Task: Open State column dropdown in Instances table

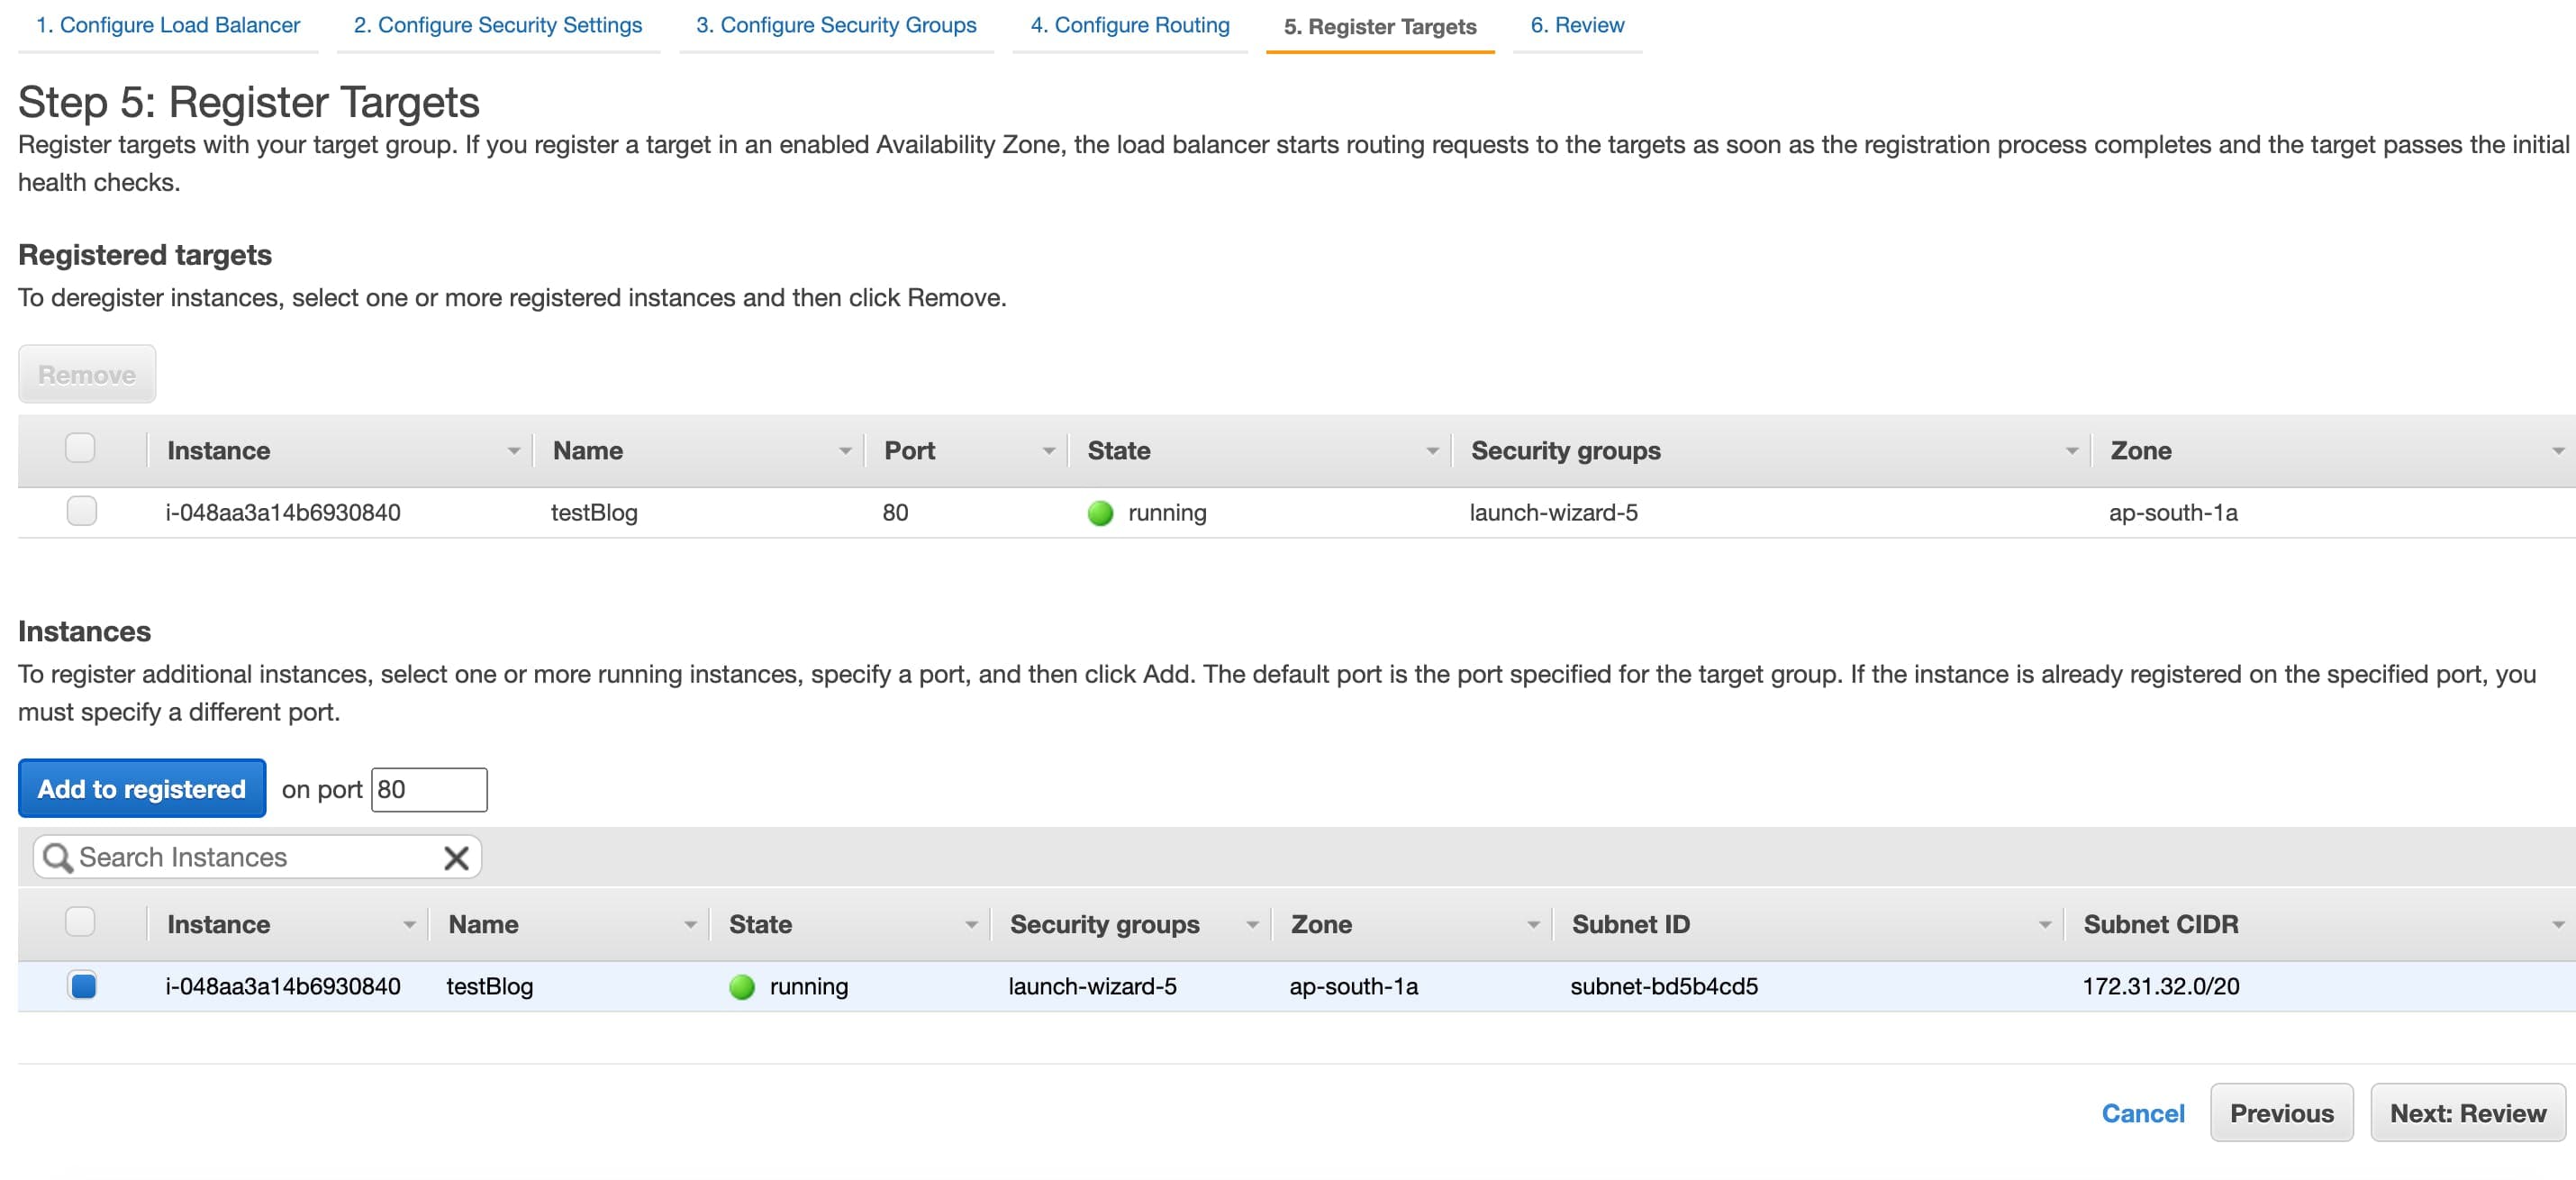Action: [971, 926]
